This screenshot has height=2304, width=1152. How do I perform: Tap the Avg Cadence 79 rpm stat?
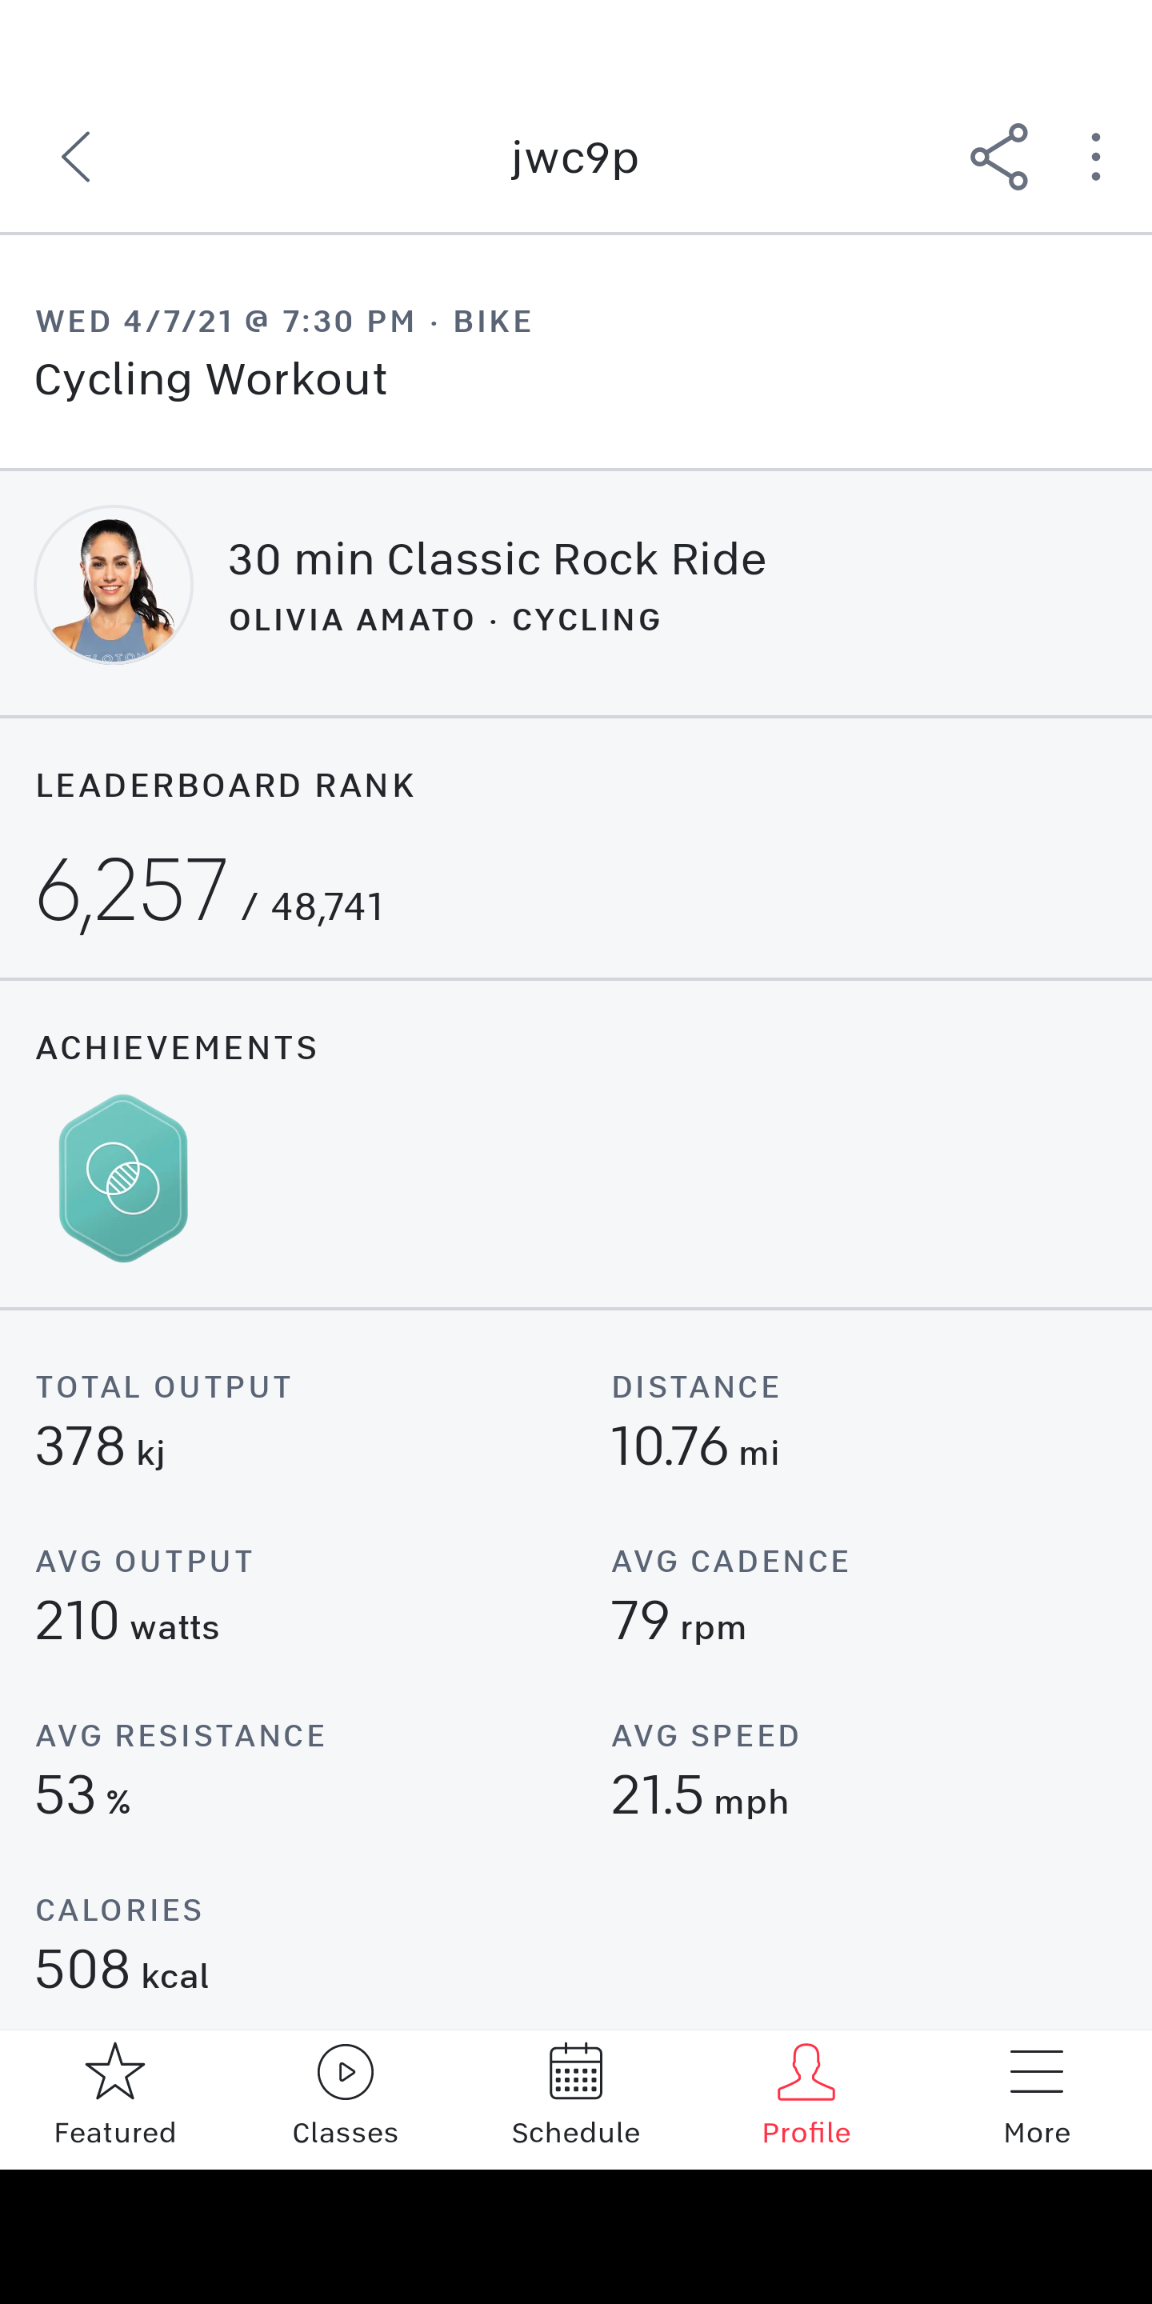(678, 1621)
